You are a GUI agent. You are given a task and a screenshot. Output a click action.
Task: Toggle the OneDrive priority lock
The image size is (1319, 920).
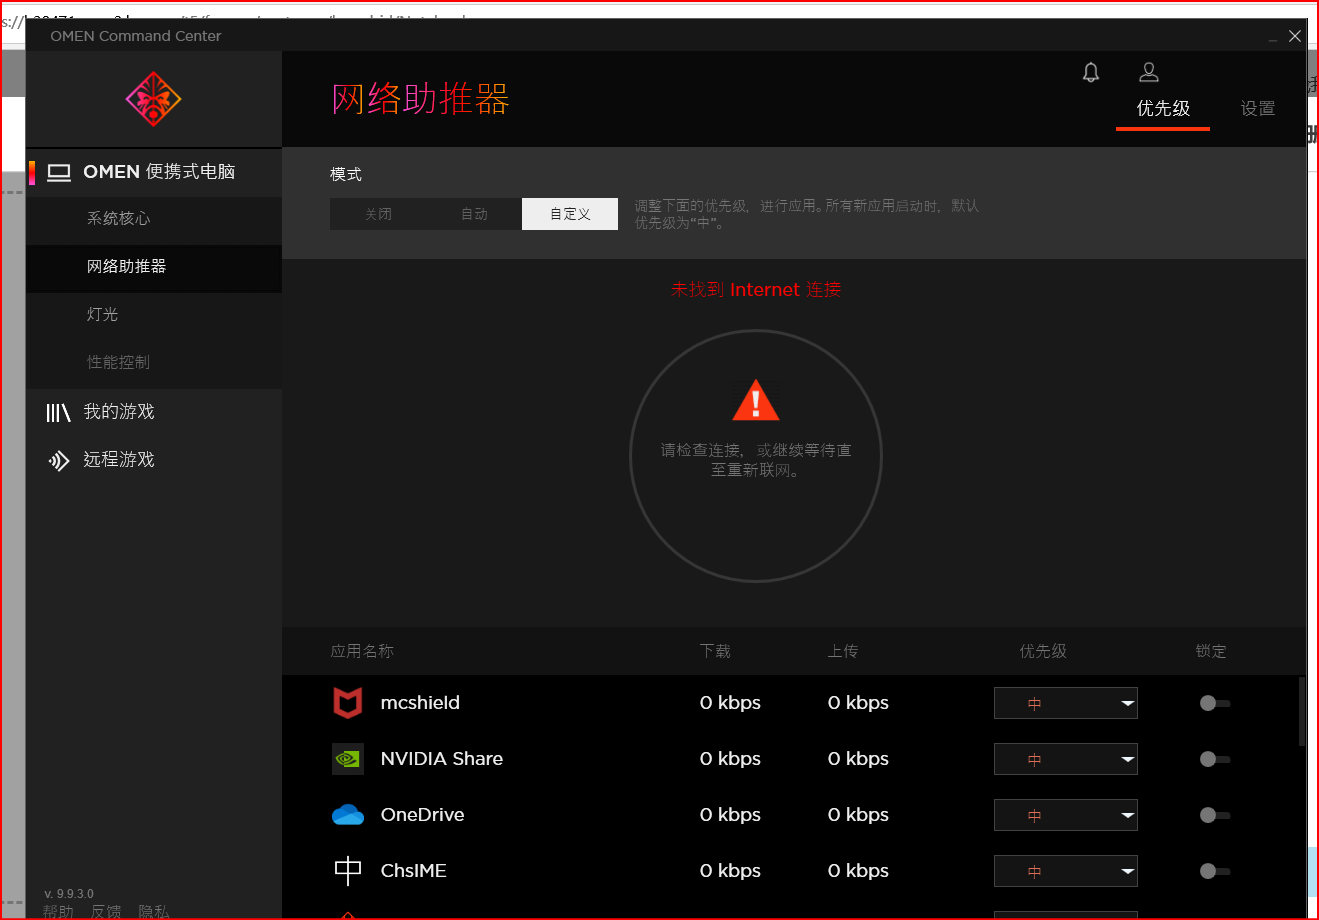(1214, 815)
